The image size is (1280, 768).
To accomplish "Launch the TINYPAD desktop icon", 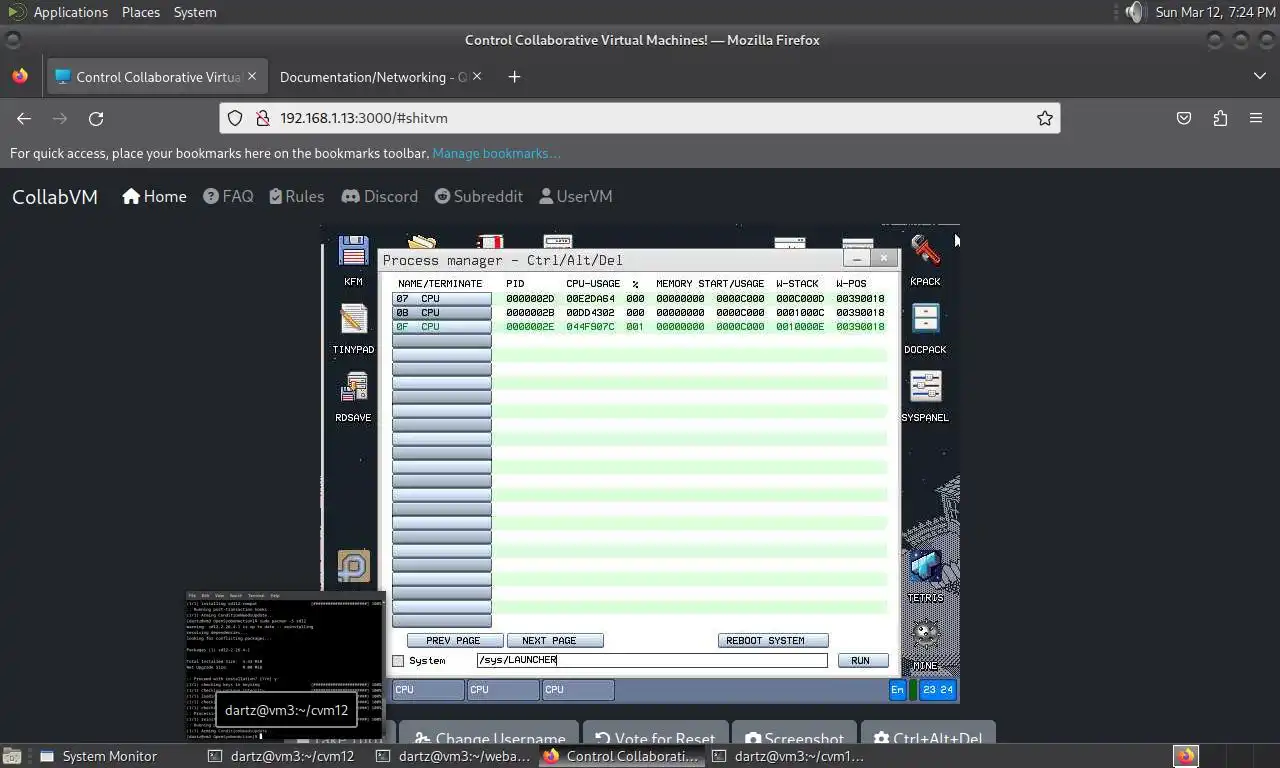I will click(x=353, y=320).
